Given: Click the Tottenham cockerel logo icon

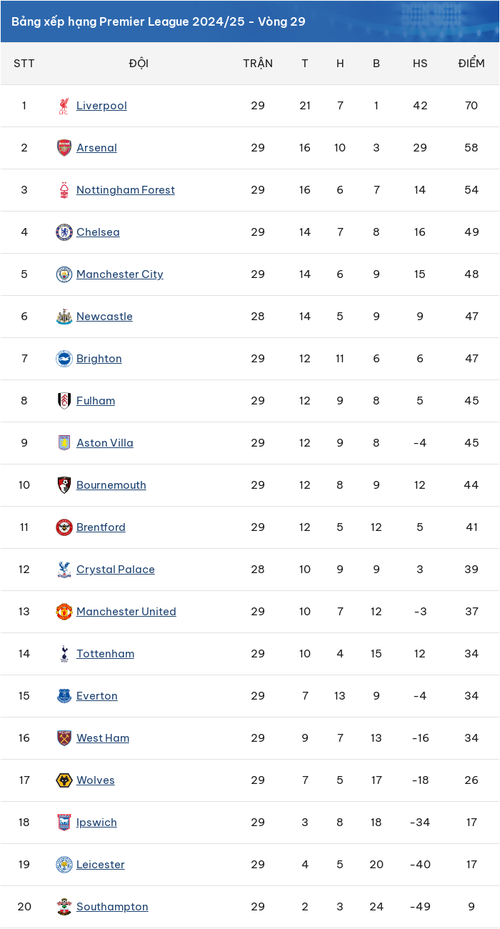Looking at the screenshot, I should (x=64, y=653).
